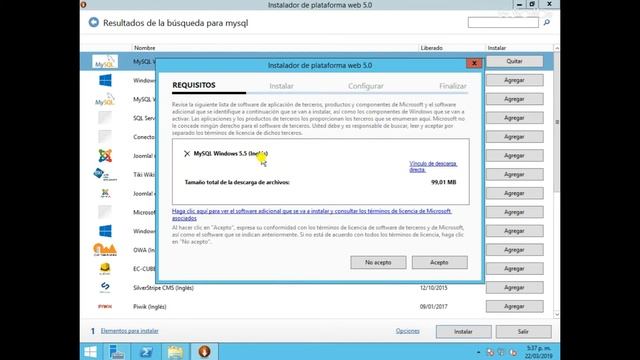Click the results list scrollbar thumb
The width and height of the screenshot is (640, 360).
tap(557, 122)
